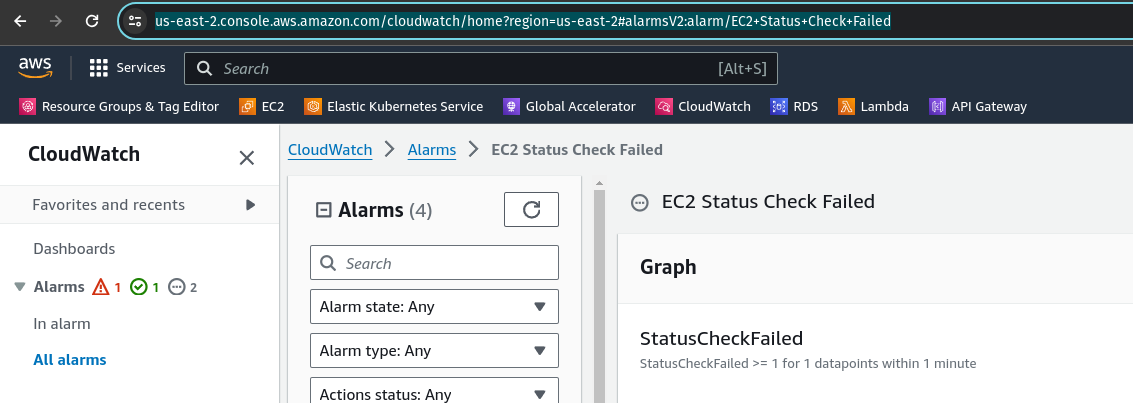The image size is (1133, 403).
Task: Click magnifier icon in alarms Search field
Action: [x=328, y=263]
